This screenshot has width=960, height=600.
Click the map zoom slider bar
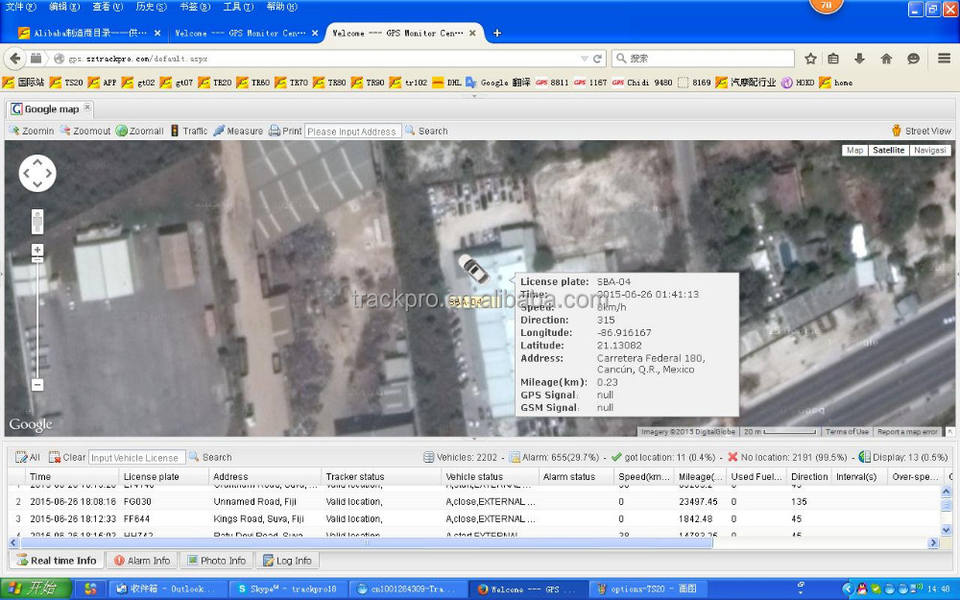tap(37, 320)
